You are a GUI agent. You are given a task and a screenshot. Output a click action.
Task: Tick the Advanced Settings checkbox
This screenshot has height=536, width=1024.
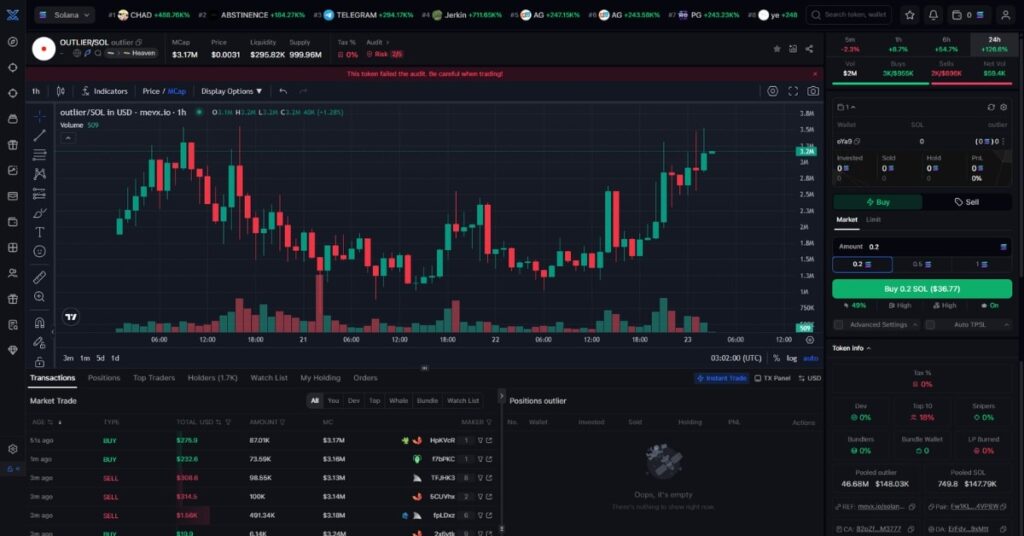coord(839,324)
